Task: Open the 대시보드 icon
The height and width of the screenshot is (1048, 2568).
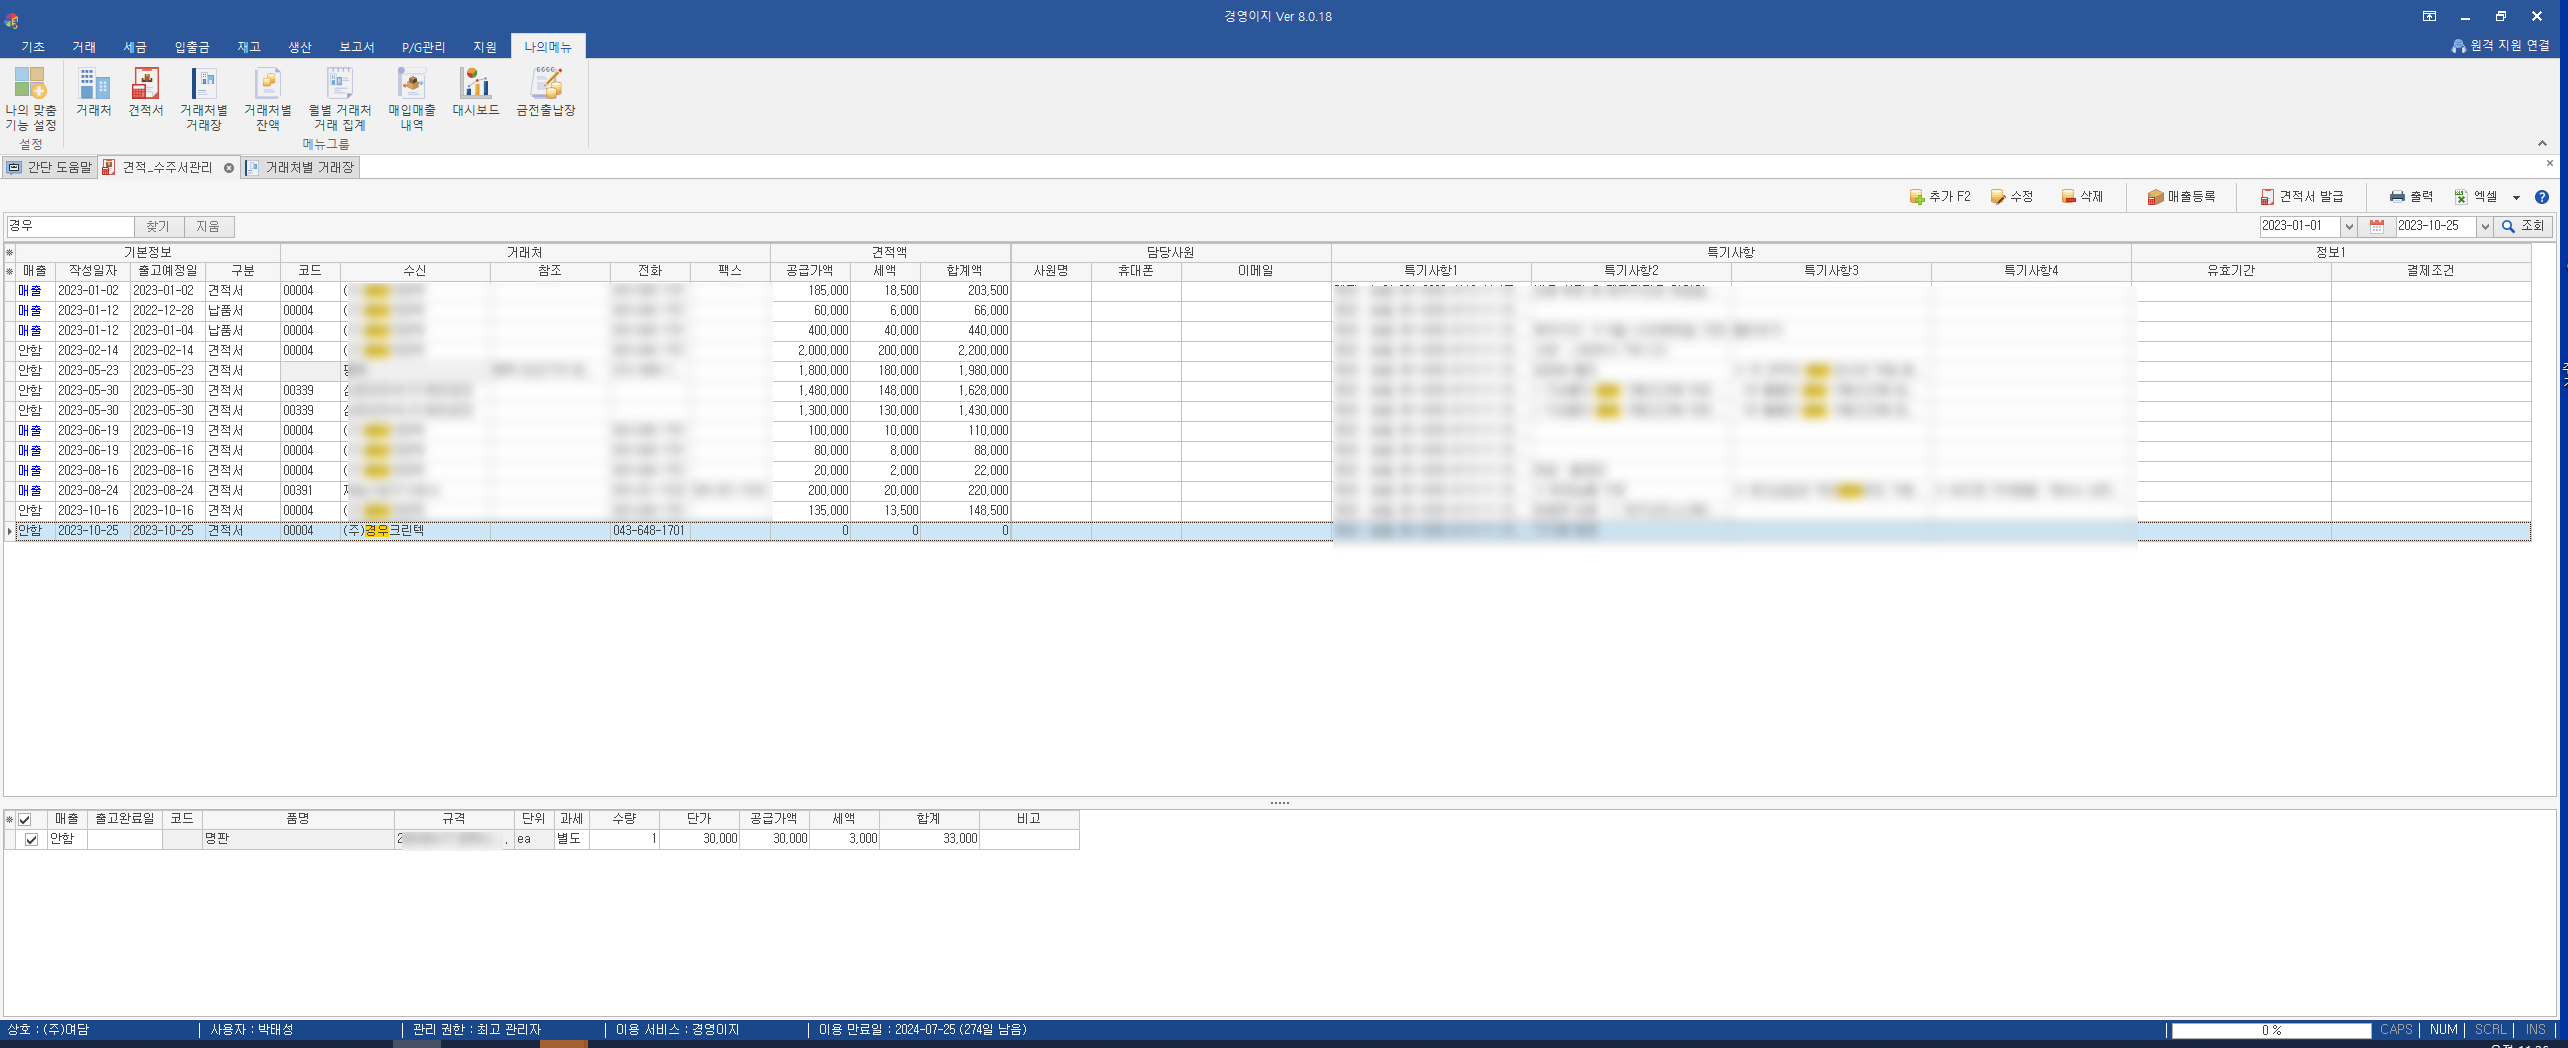Action: (x=475, y=92)
